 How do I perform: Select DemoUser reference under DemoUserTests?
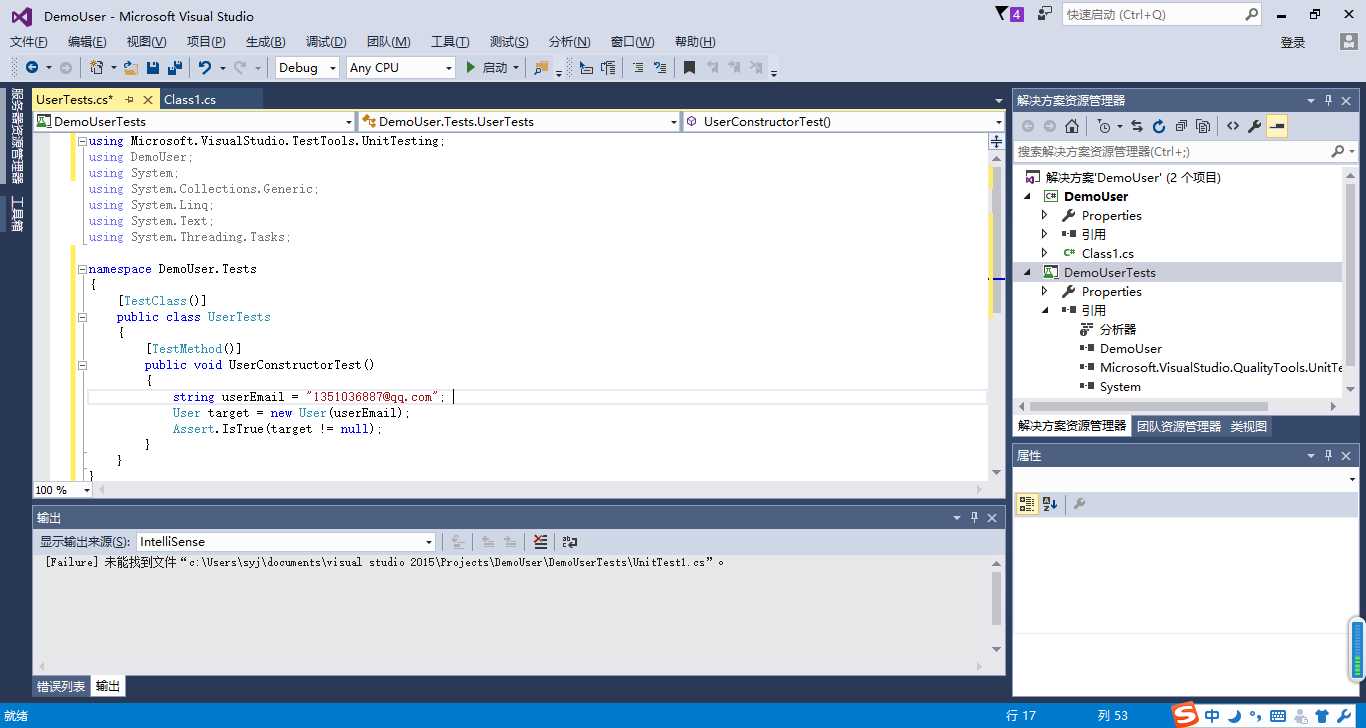click(1131, 348)
